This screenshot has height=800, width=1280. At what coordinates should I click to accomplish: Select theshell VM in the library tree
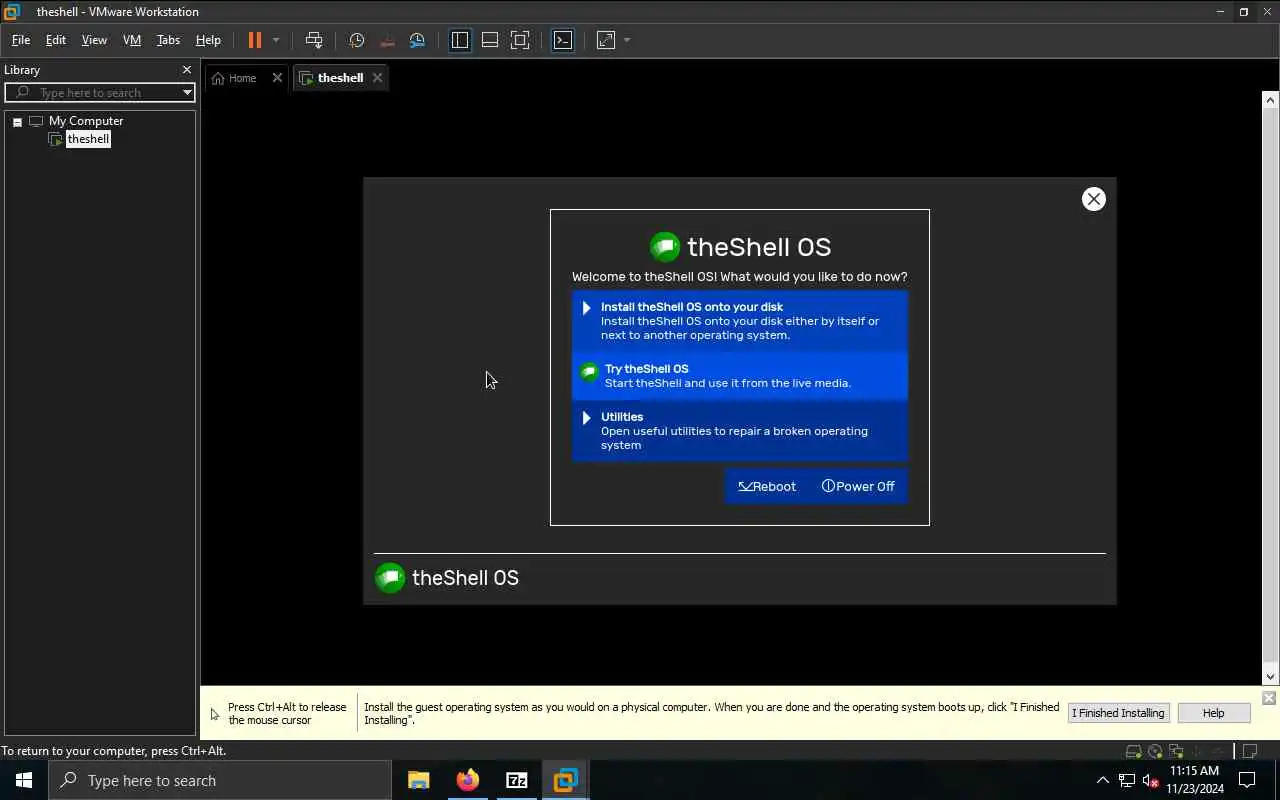88,139
